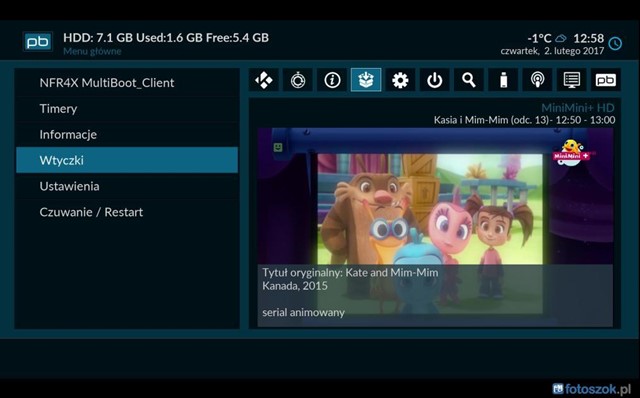Select the USB stick icon
The image size is (640, 398).
(503, 80)
